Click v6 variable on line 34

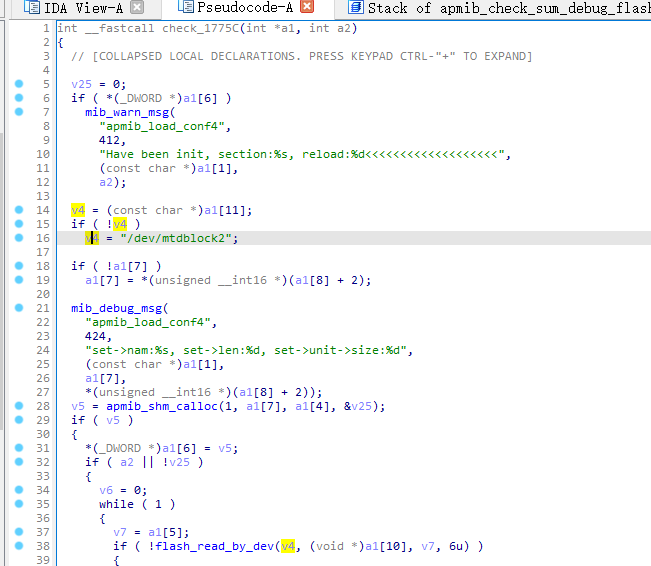coord(106,490)
